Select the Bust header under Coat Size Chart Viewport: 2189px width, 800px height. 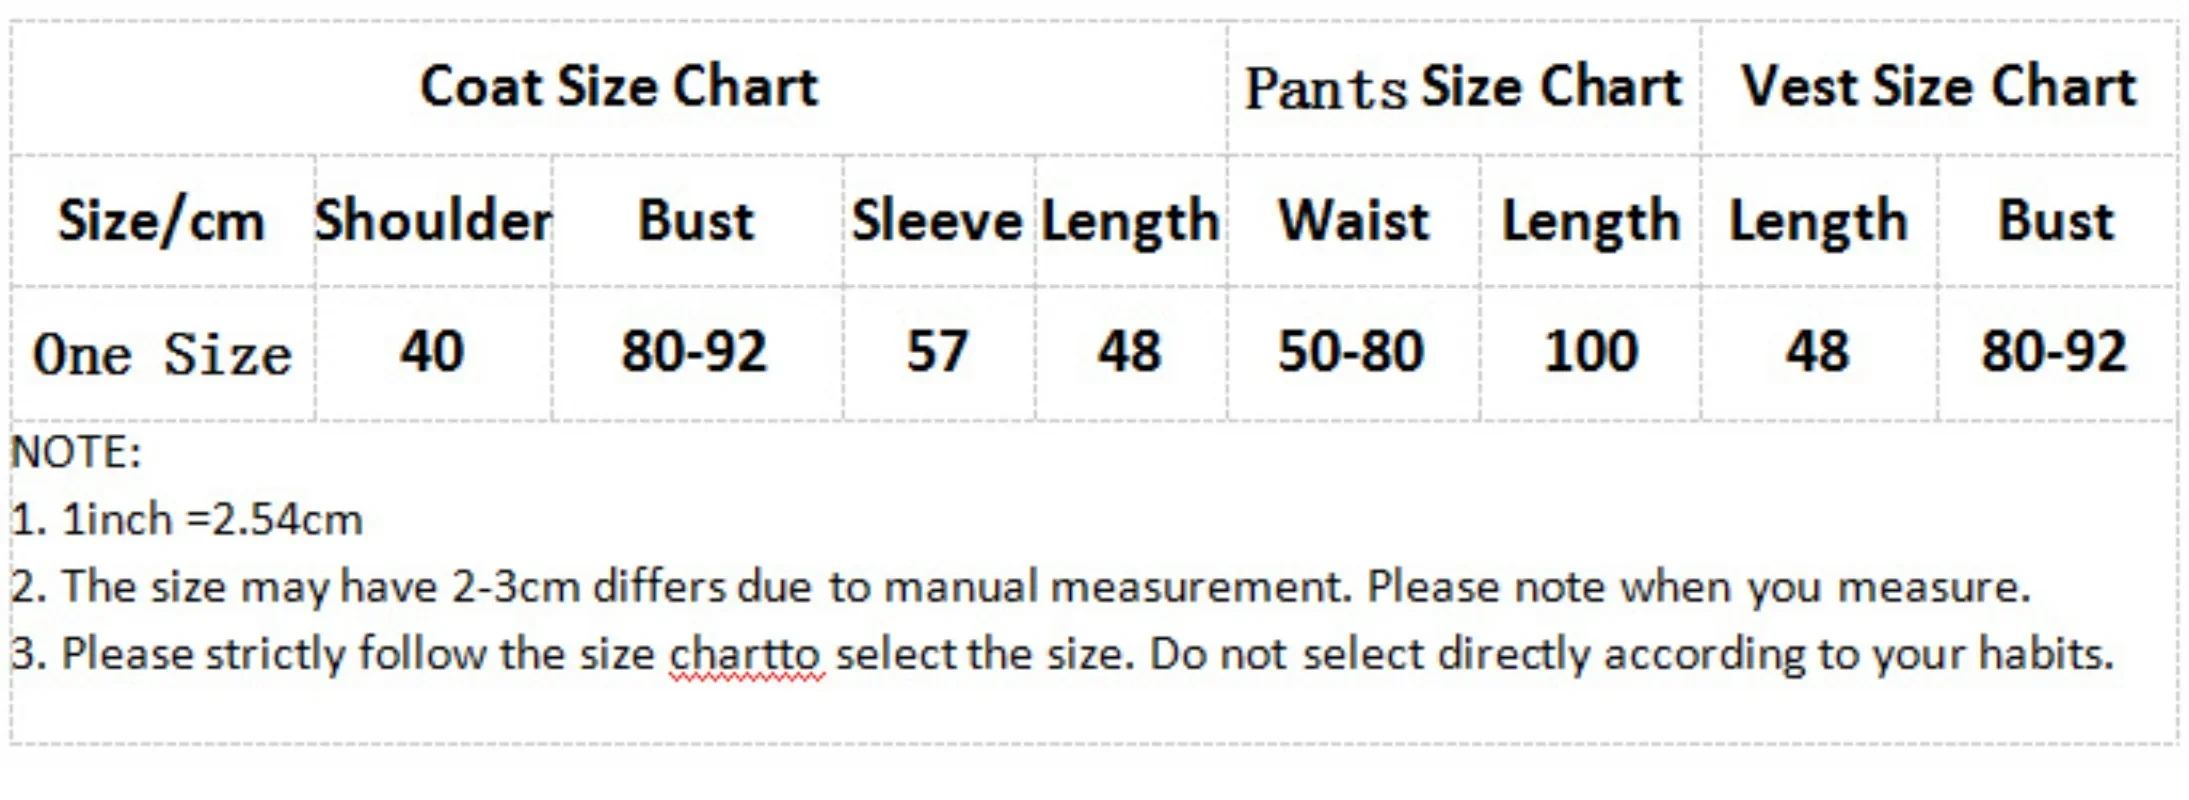696,221
